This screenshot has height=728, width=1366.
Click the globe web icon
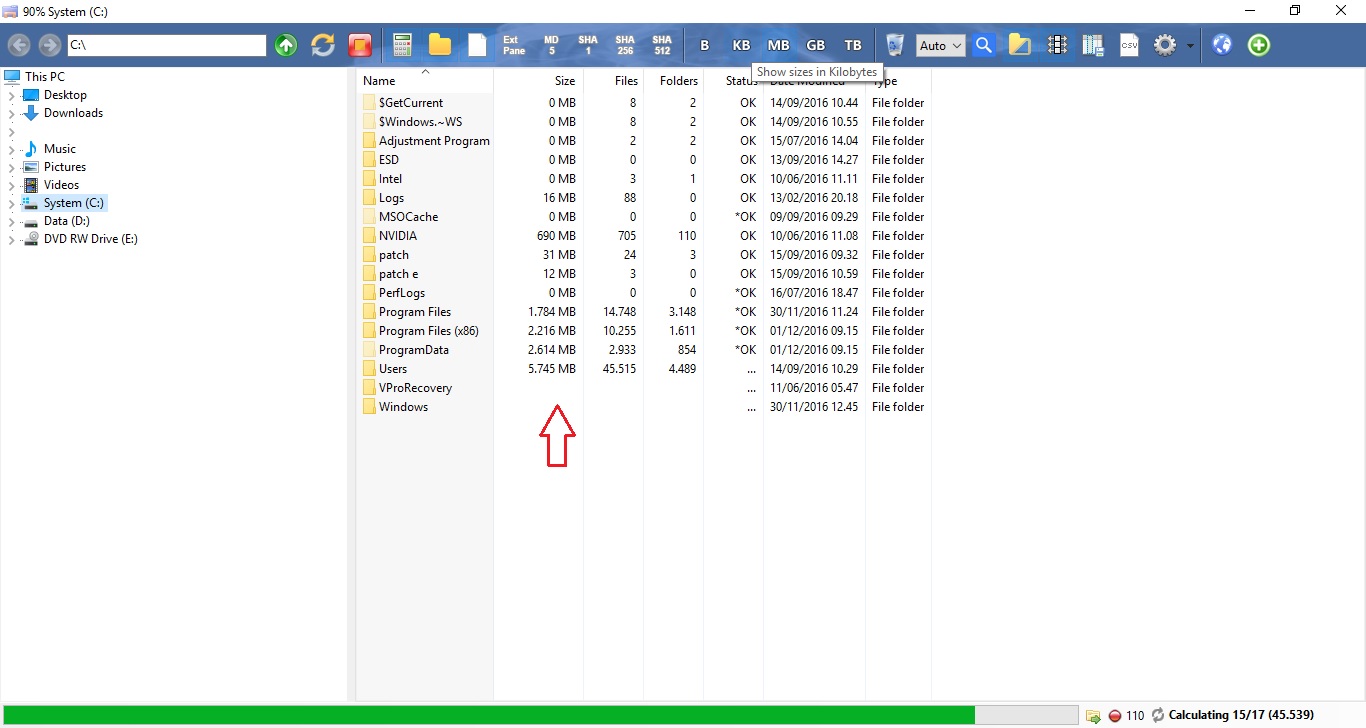1222,45
